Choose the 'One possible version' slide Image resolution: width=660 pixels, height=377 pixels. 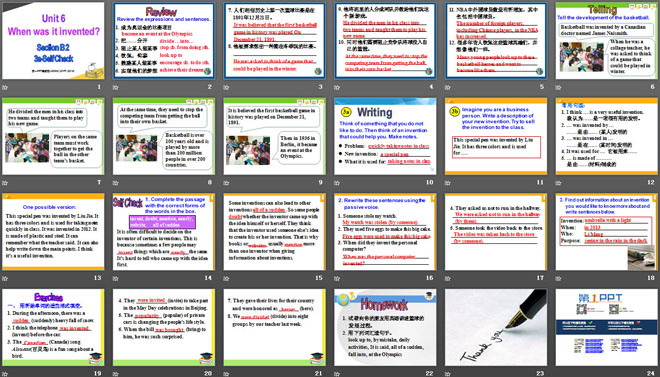click(53, 232)
